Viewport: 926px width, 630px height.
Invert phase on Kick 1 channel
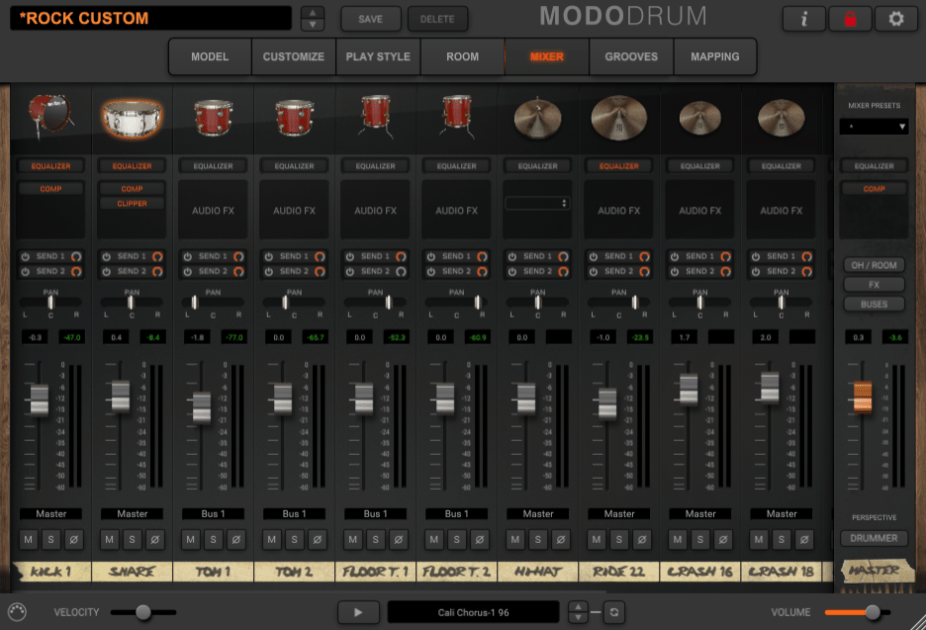click(x=74, y=539)
